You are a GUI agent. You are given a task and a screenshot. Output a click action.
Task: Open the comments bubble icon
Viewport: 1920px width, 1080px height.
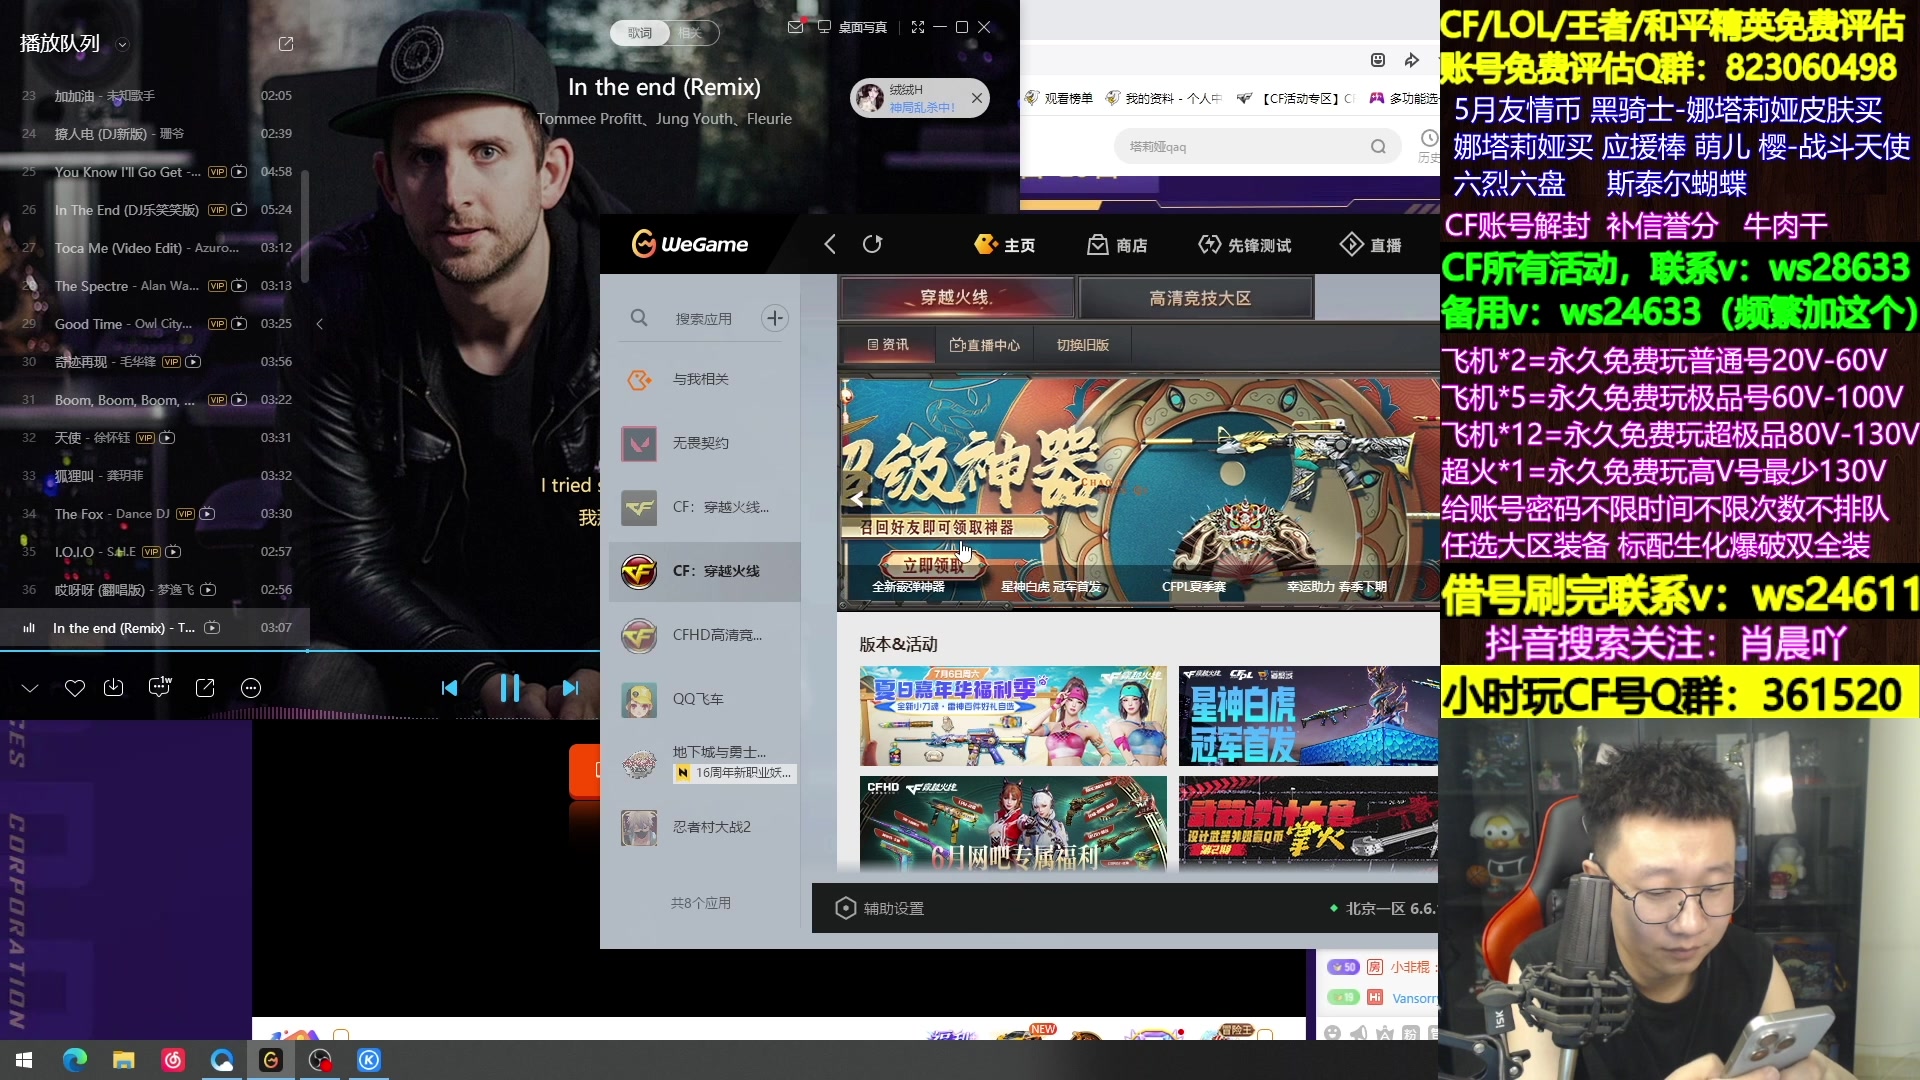pos(159,687)
